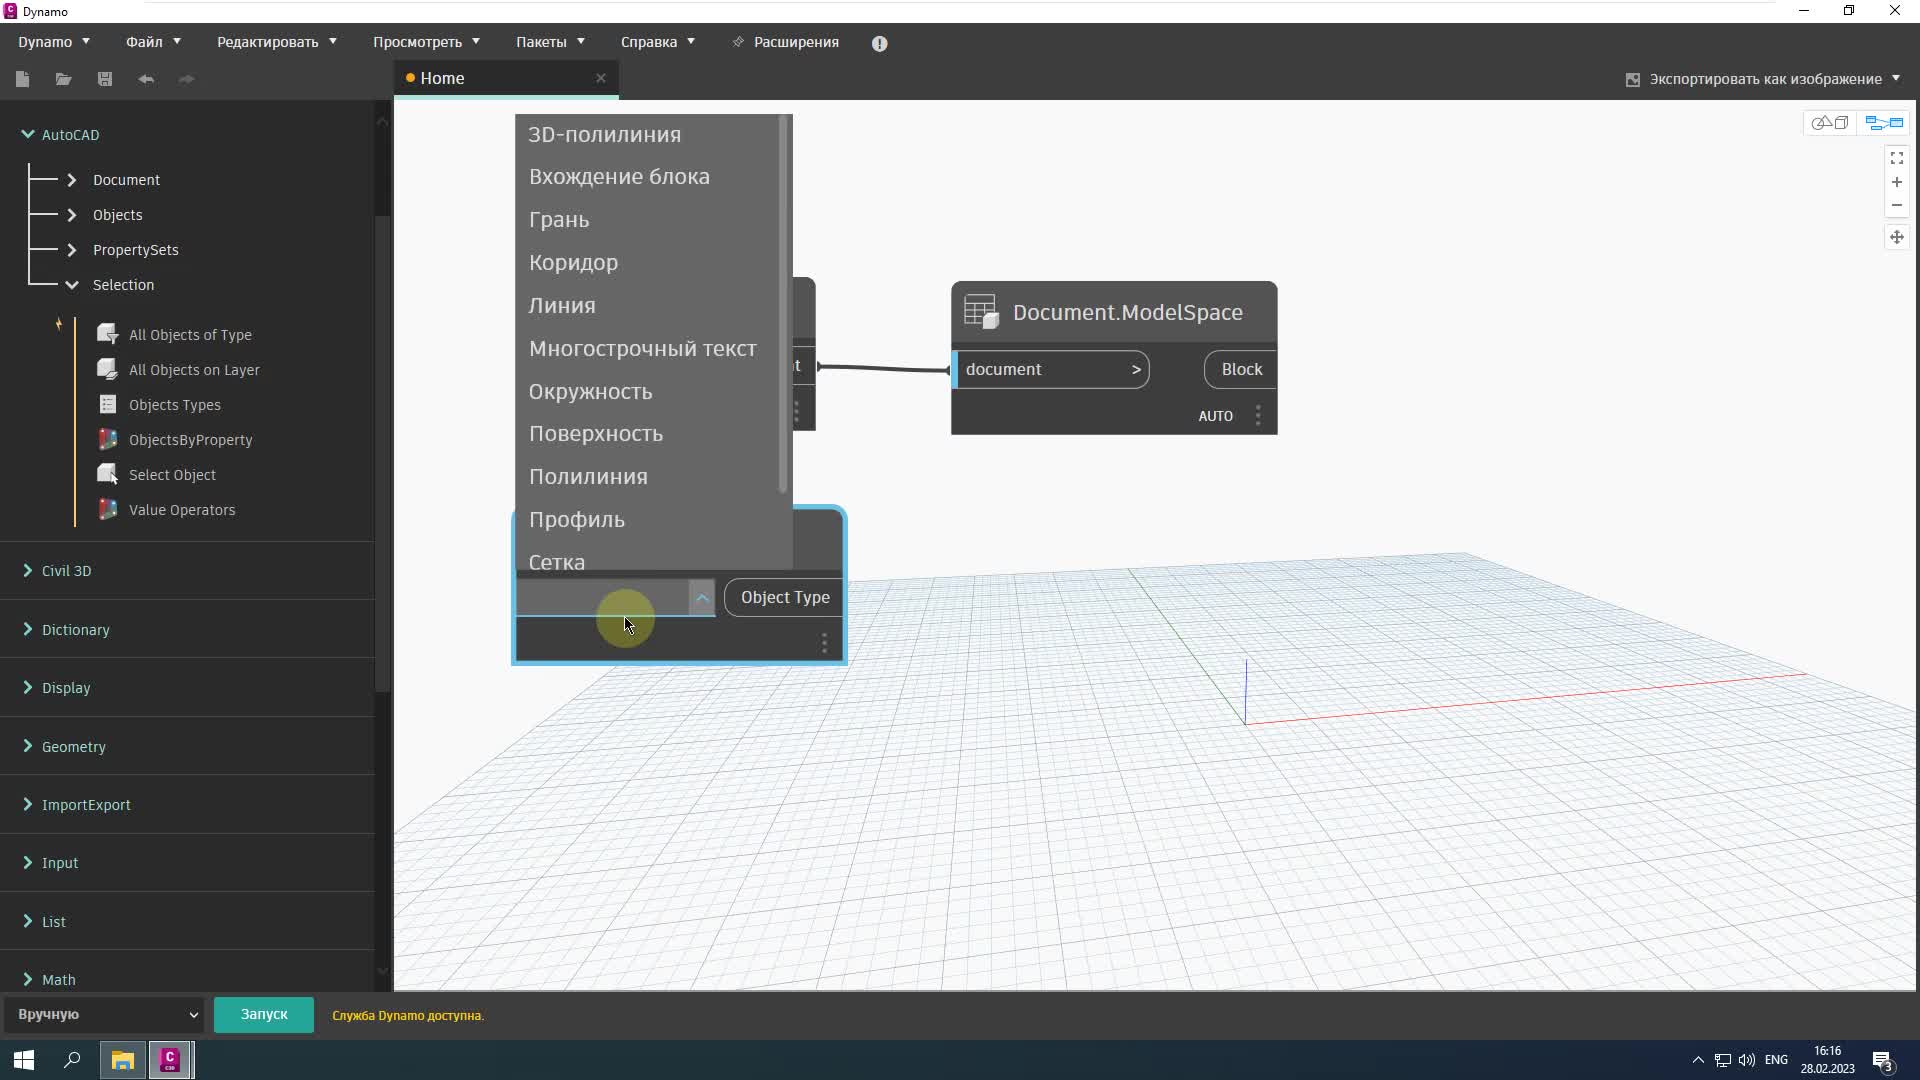This screenshot has height=1080, width=1920.
Task: Click the Запуск run button
Action: point(264,1014)
